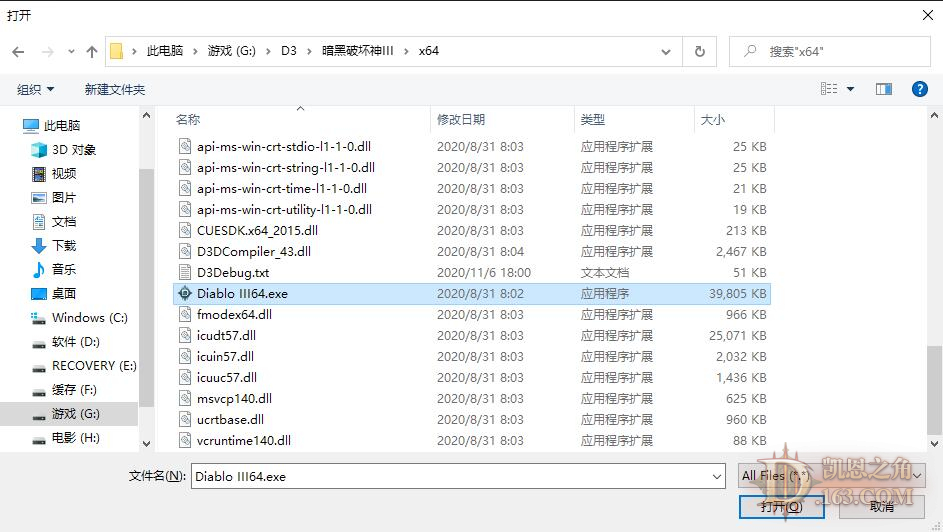Select api-ms-win-crt-stdio-l1-1-0.dll file
The width and height of the screenshot is (943, 532).
(472, 147)
